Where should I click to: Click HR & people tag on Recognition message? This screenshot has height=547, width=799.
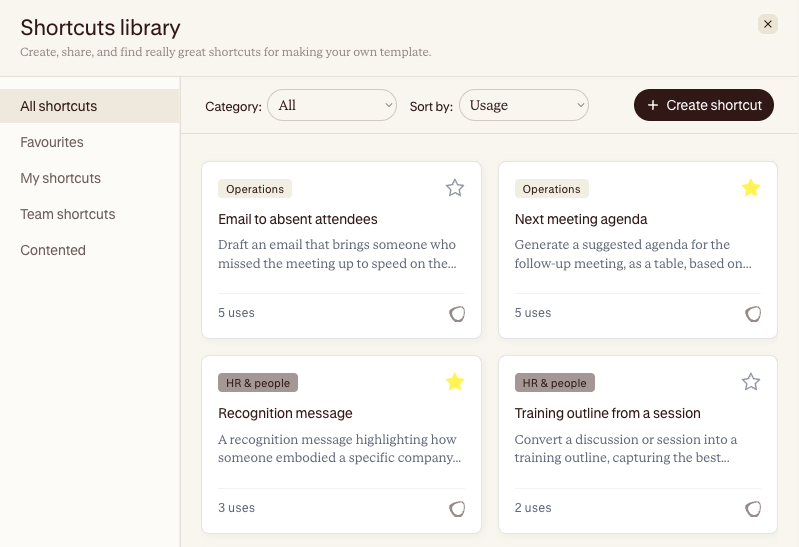pos(258,383)
